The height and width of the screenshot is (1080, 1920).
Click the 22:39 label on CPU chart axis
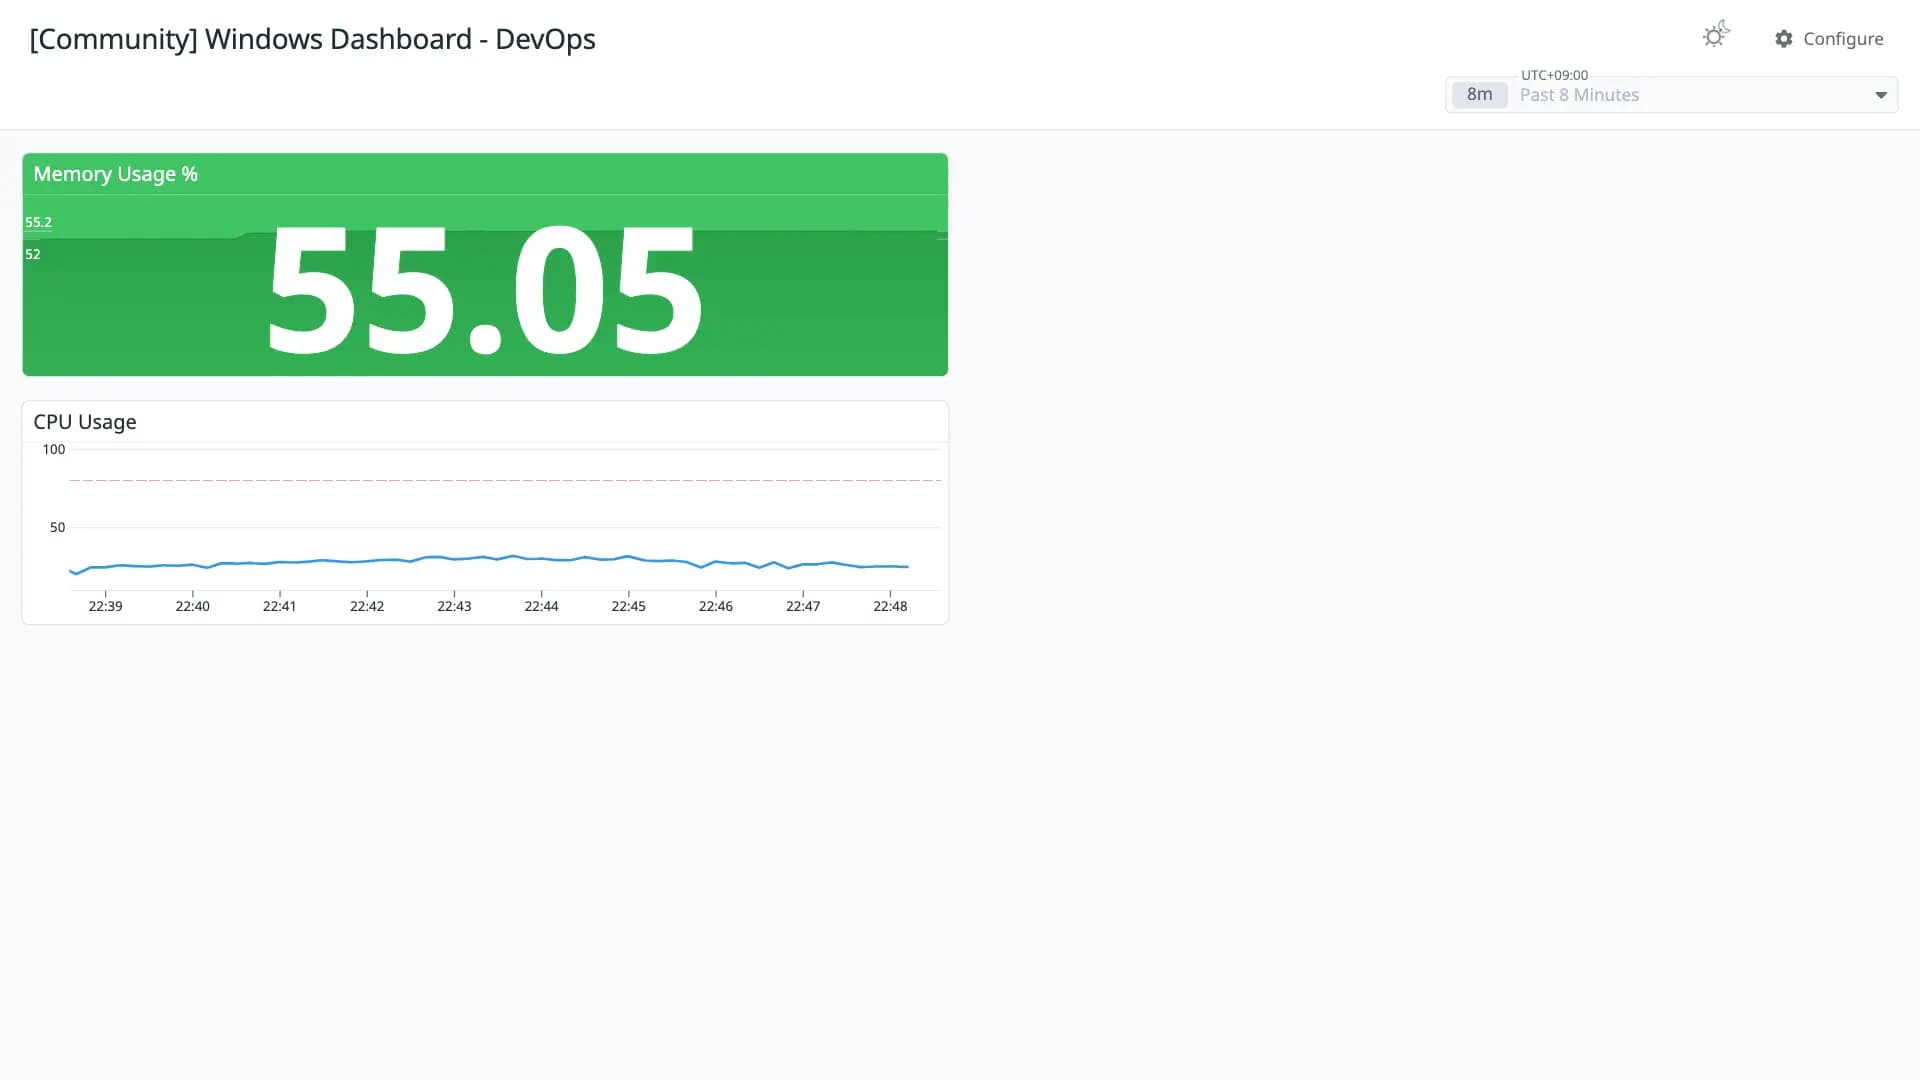[x=105, y=606]
